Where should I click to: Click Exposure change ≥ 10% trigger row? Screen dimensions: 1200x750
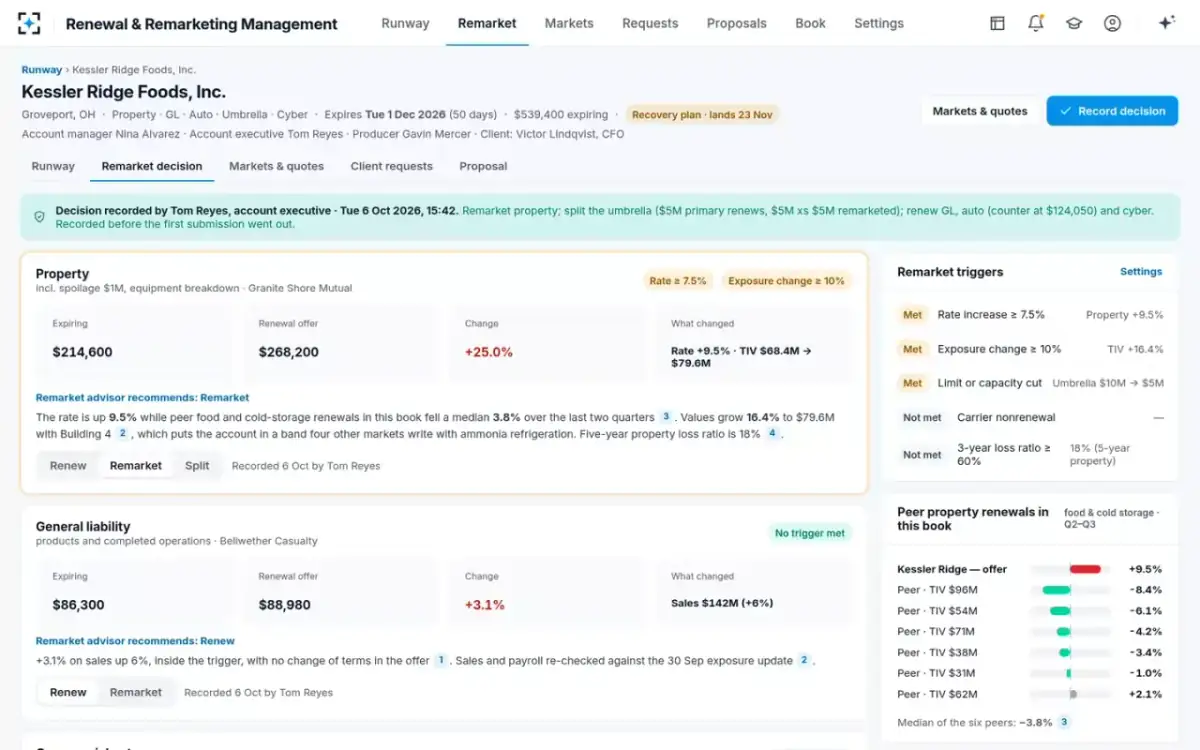[x=1031, y=349]
